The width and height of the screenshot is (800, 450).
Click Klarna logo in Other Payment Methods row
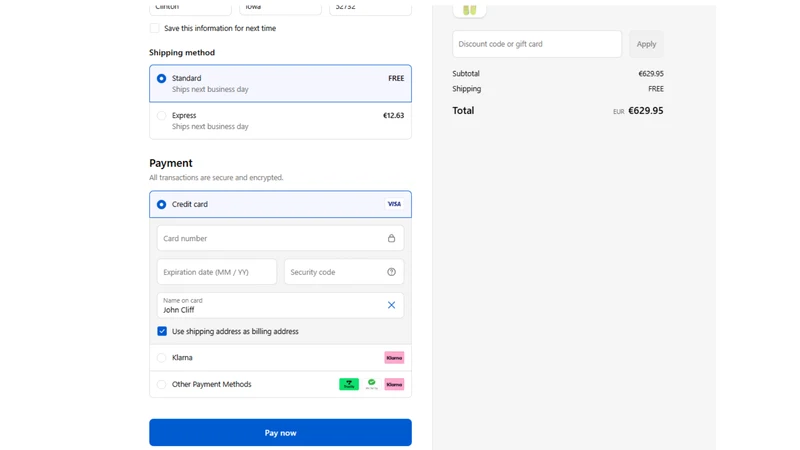click(394, 384)
